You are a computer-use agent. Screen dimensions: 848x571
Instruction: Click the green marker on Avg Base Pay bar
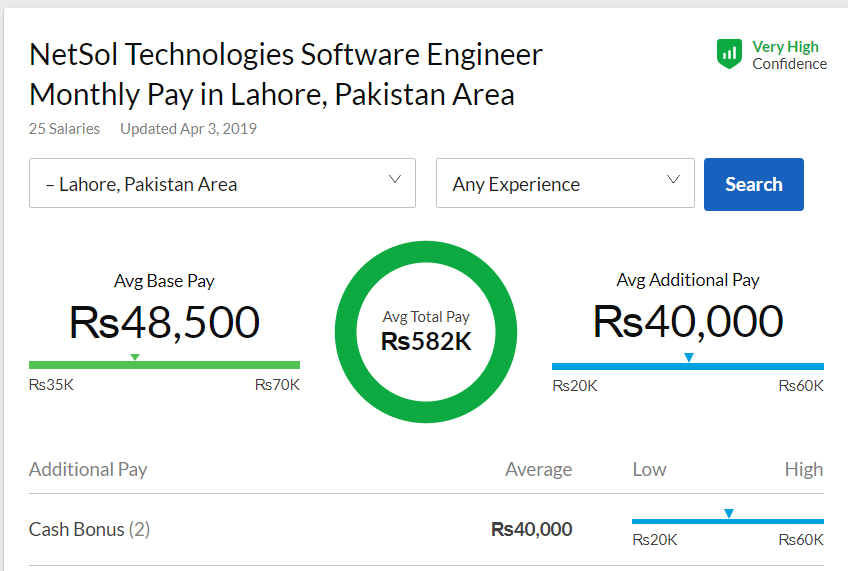coord(135,357)
